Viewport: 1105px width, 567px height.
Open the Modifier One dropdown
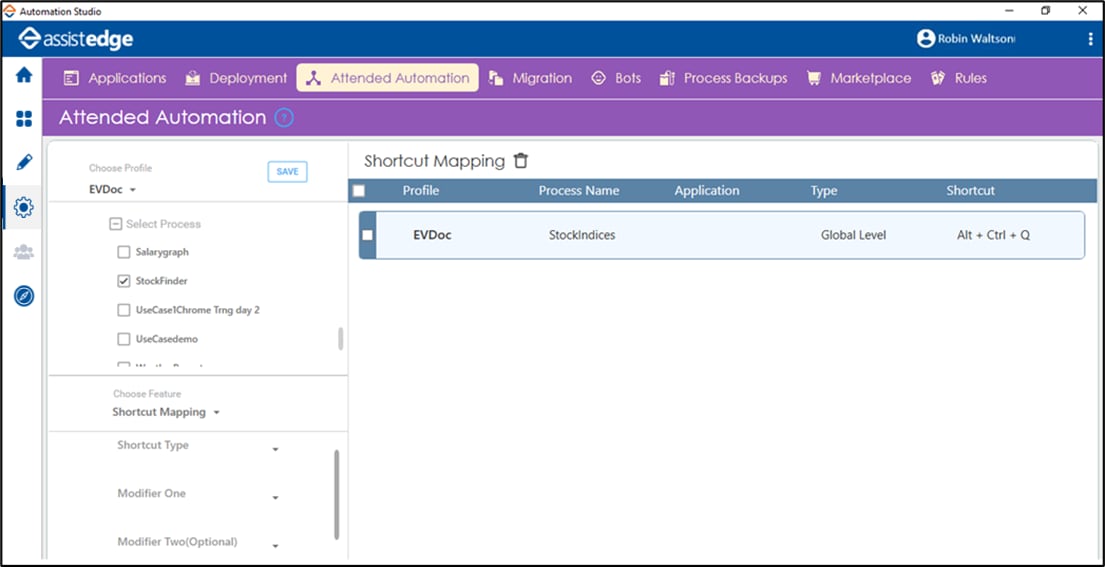[275, 498]
